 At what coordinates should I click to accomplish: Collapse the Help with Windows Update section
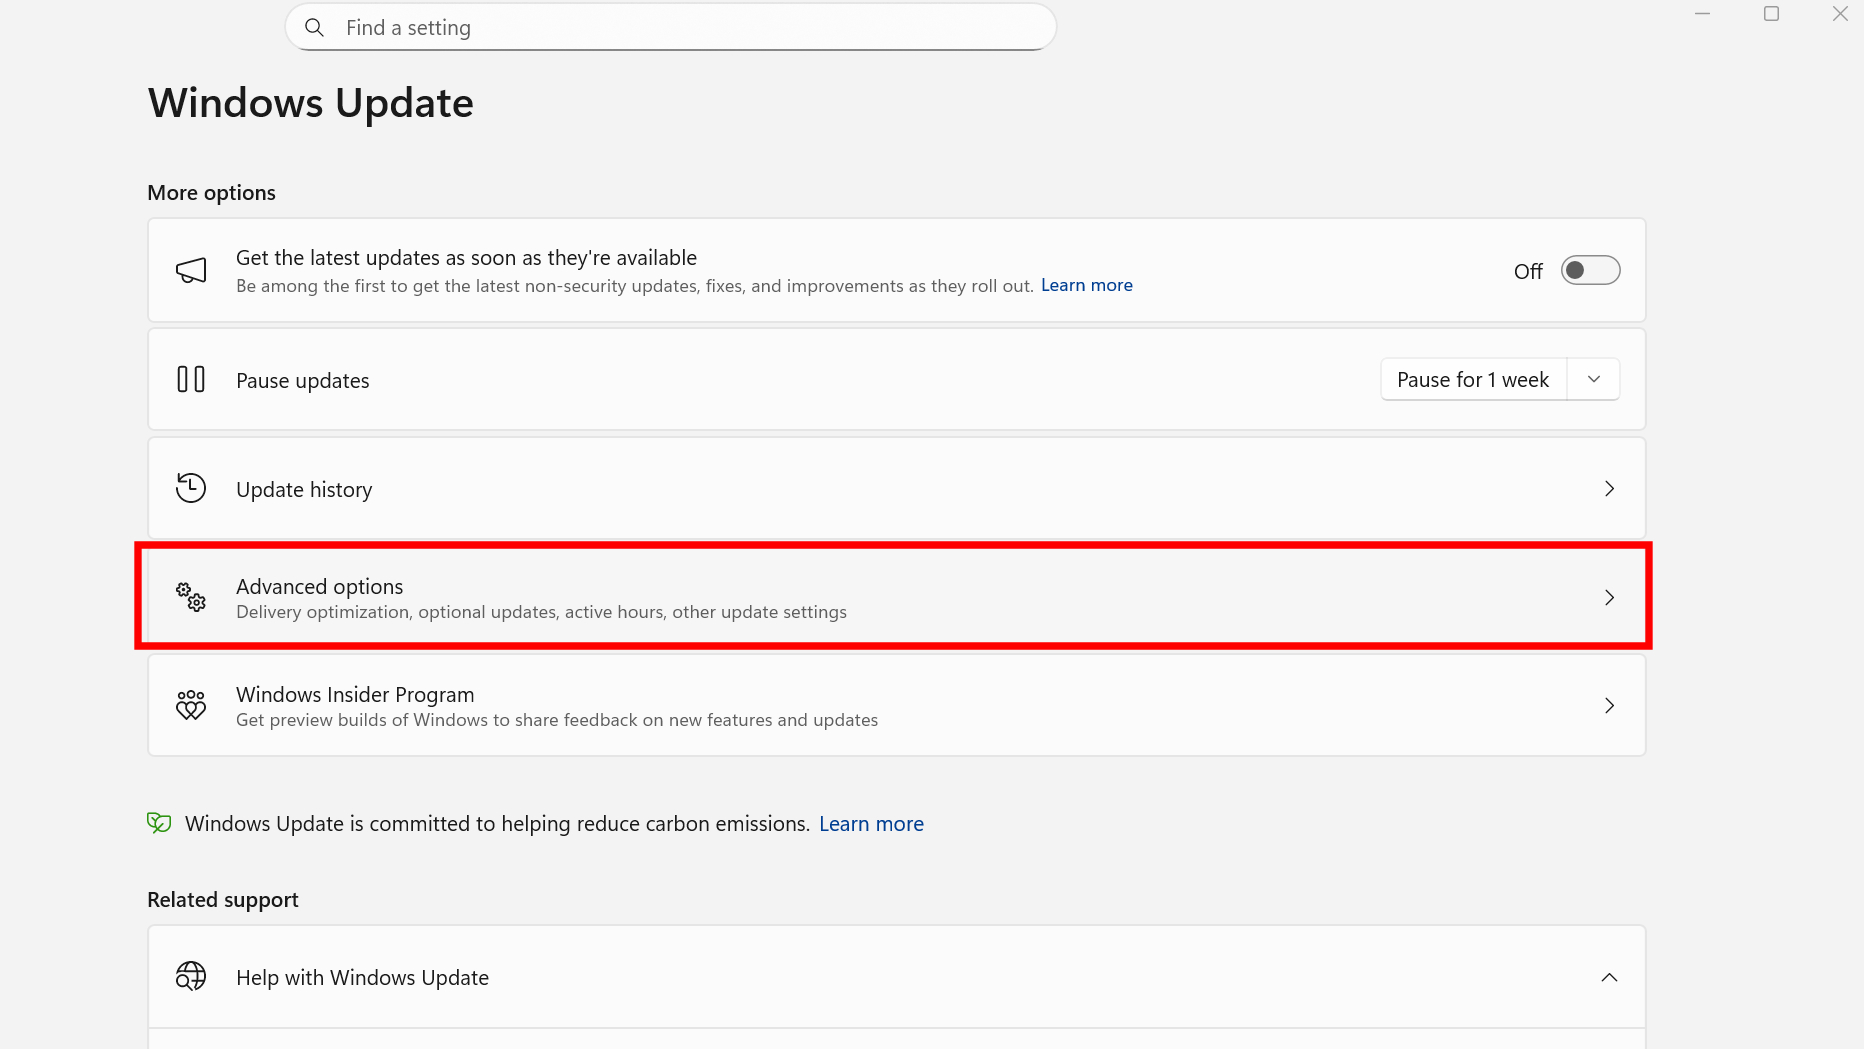[1609, 977]
